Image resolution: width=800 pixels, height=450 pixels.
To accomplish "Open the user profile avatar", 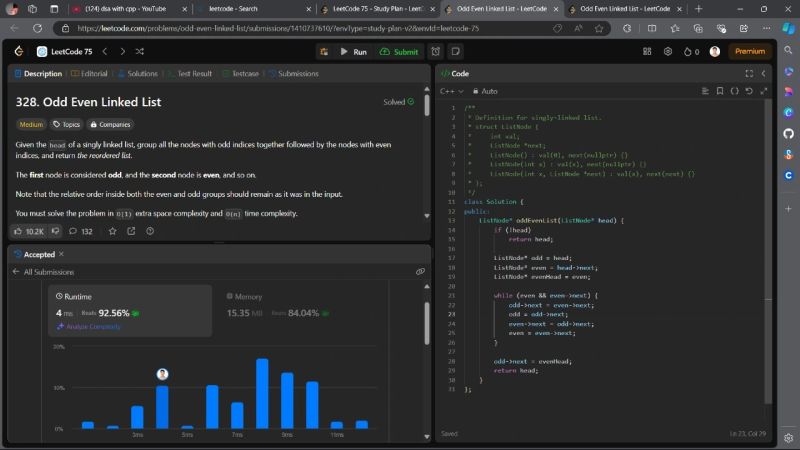I will (715, 52).
